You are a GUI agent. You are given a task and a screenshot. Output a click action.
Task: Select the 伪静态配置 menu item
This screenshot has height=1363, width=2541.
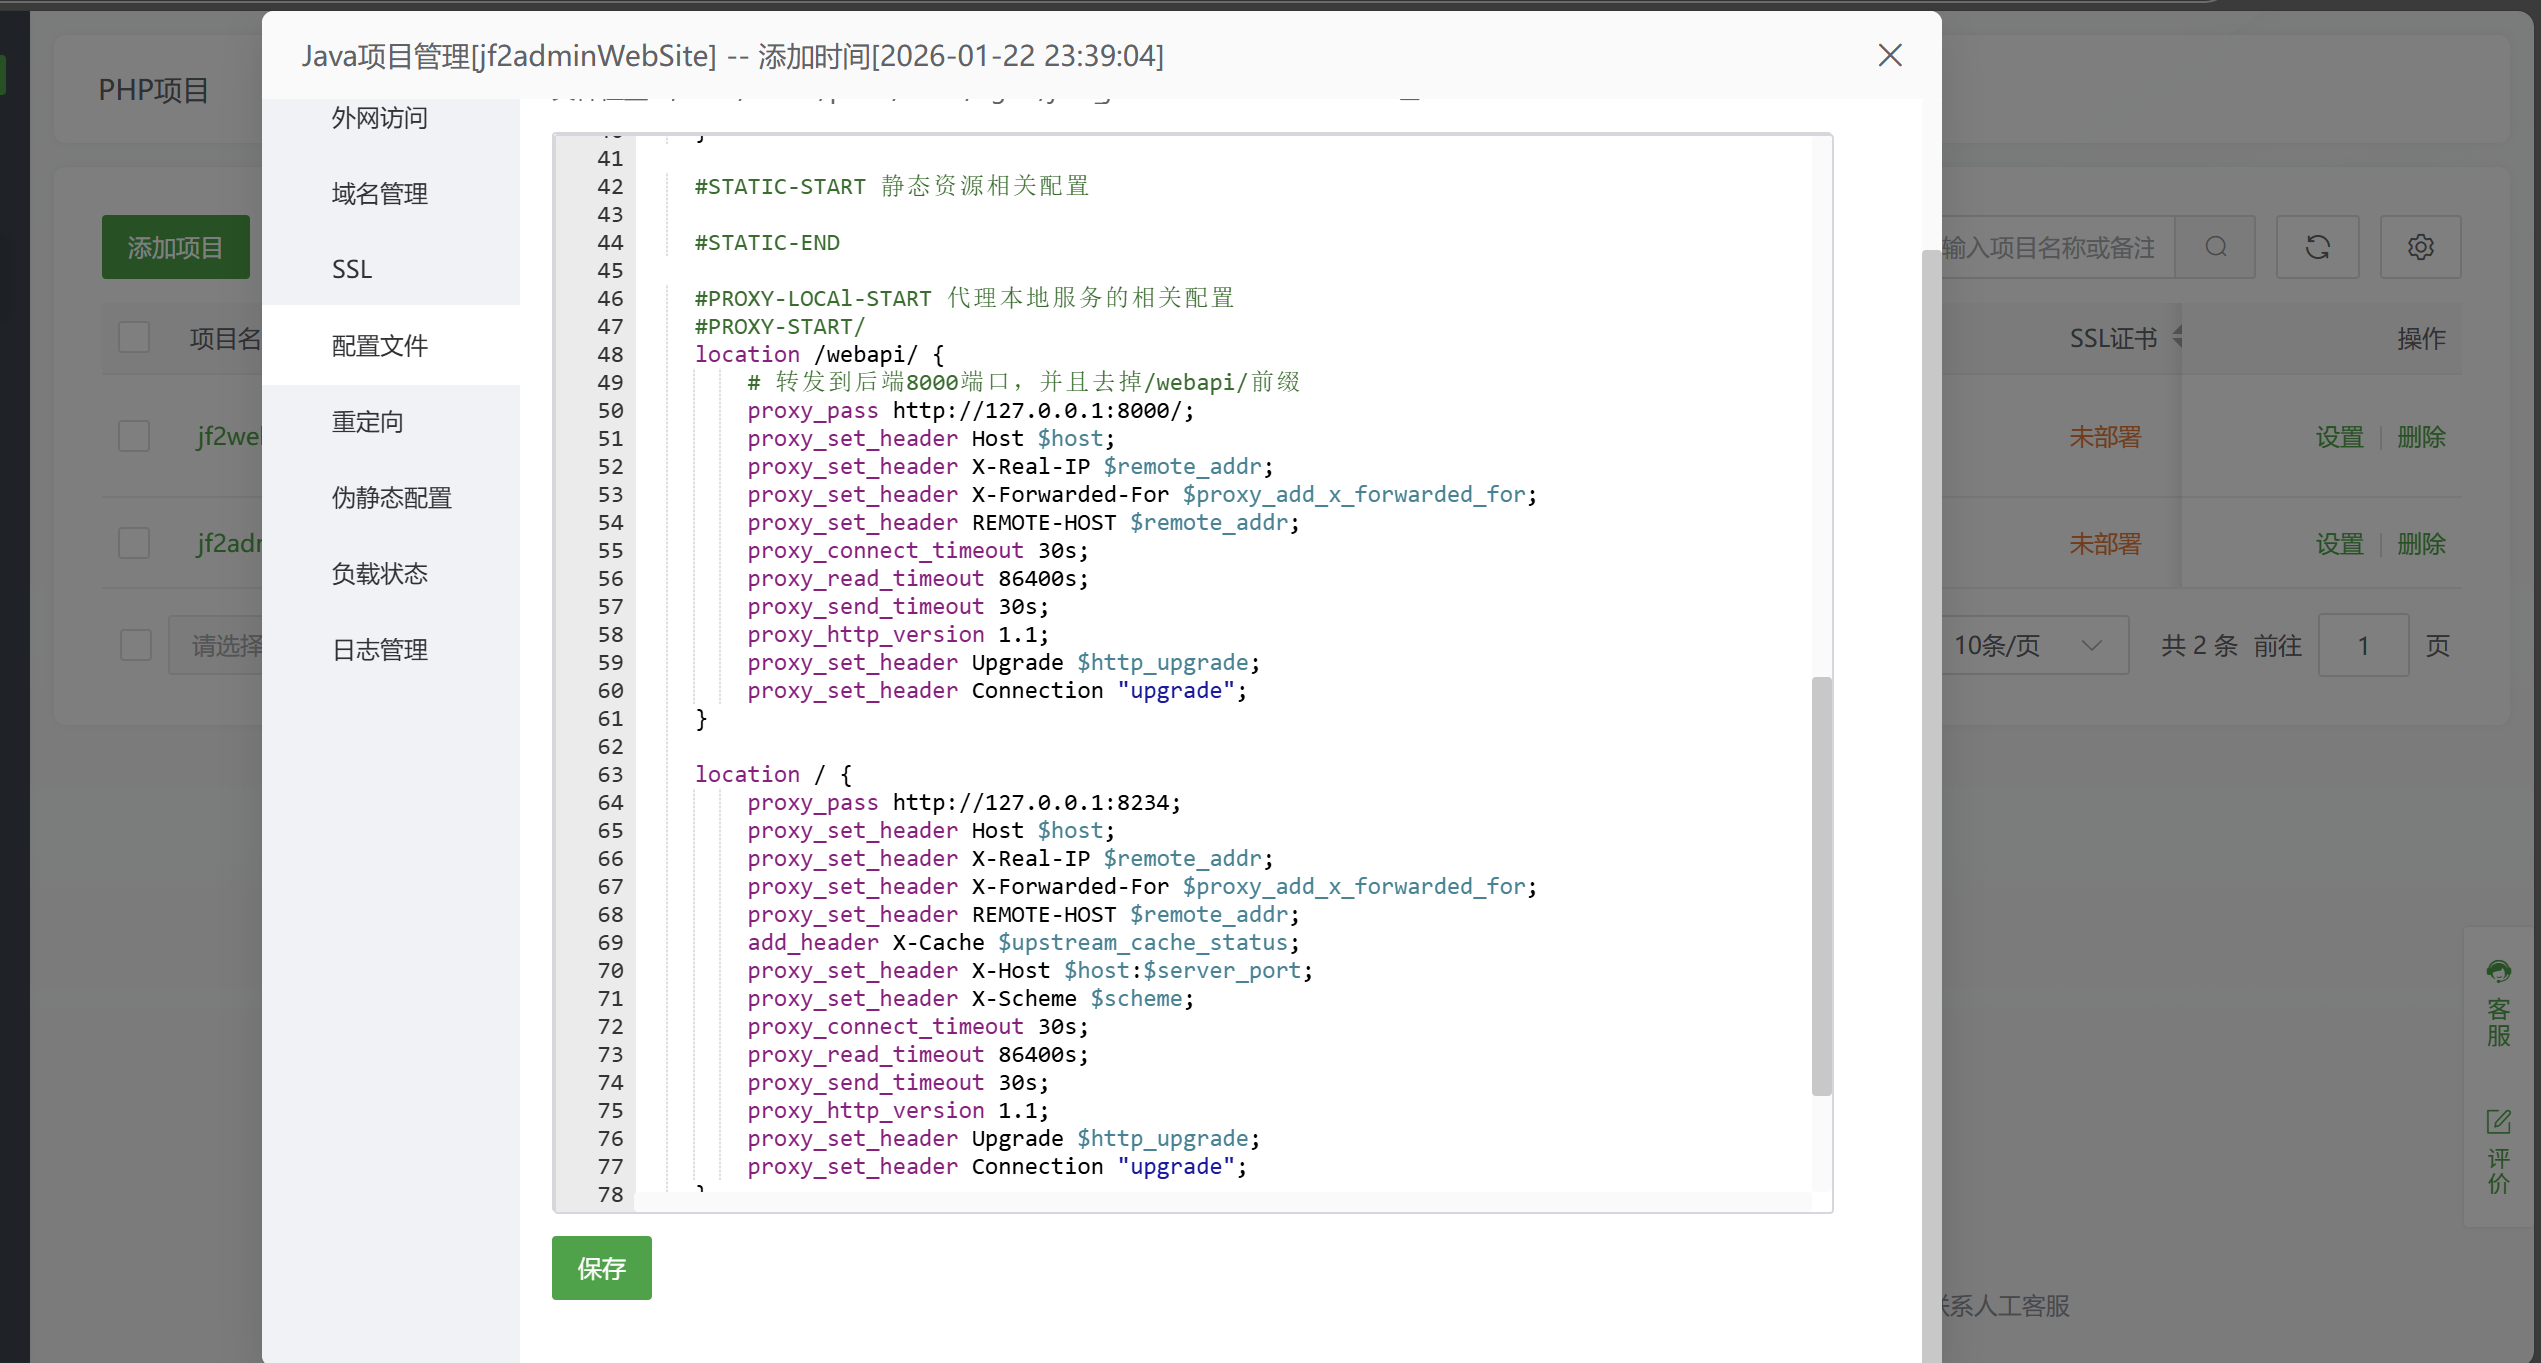[391, 497]
